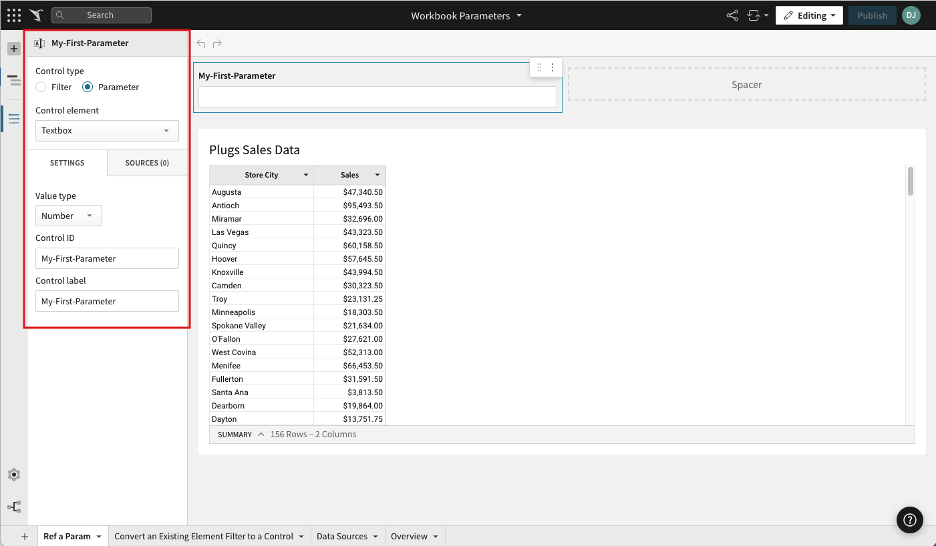This screenshot has height=546, width=936.
Task: Select the Filter radio button
Action: [41, 87]
